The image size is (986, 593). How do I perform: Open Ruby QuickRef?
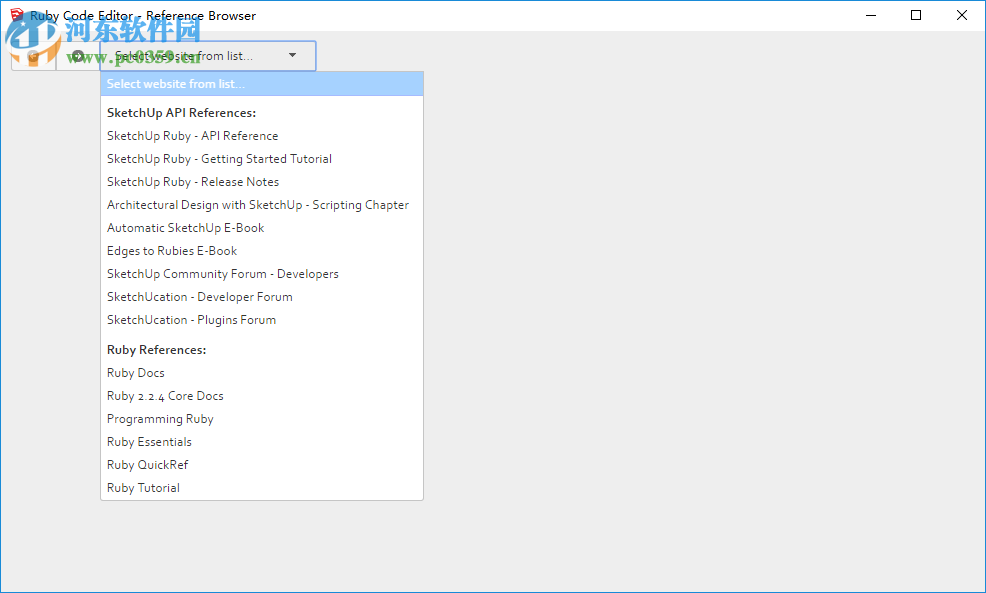[x=147, y=464]
